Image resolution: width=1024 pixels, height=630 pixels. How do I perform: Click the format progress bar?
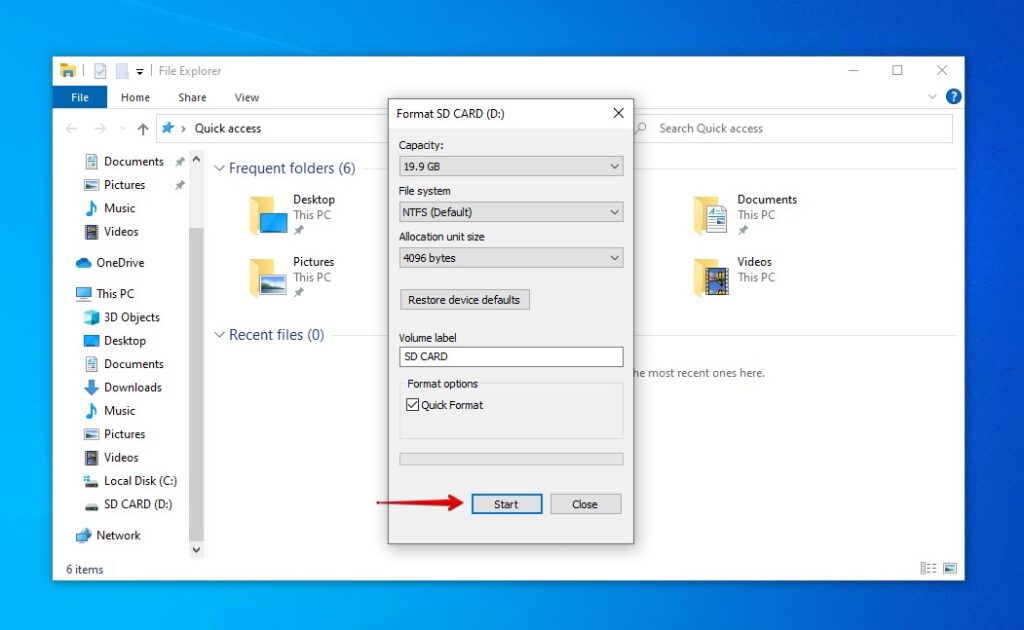pos(511,458)
